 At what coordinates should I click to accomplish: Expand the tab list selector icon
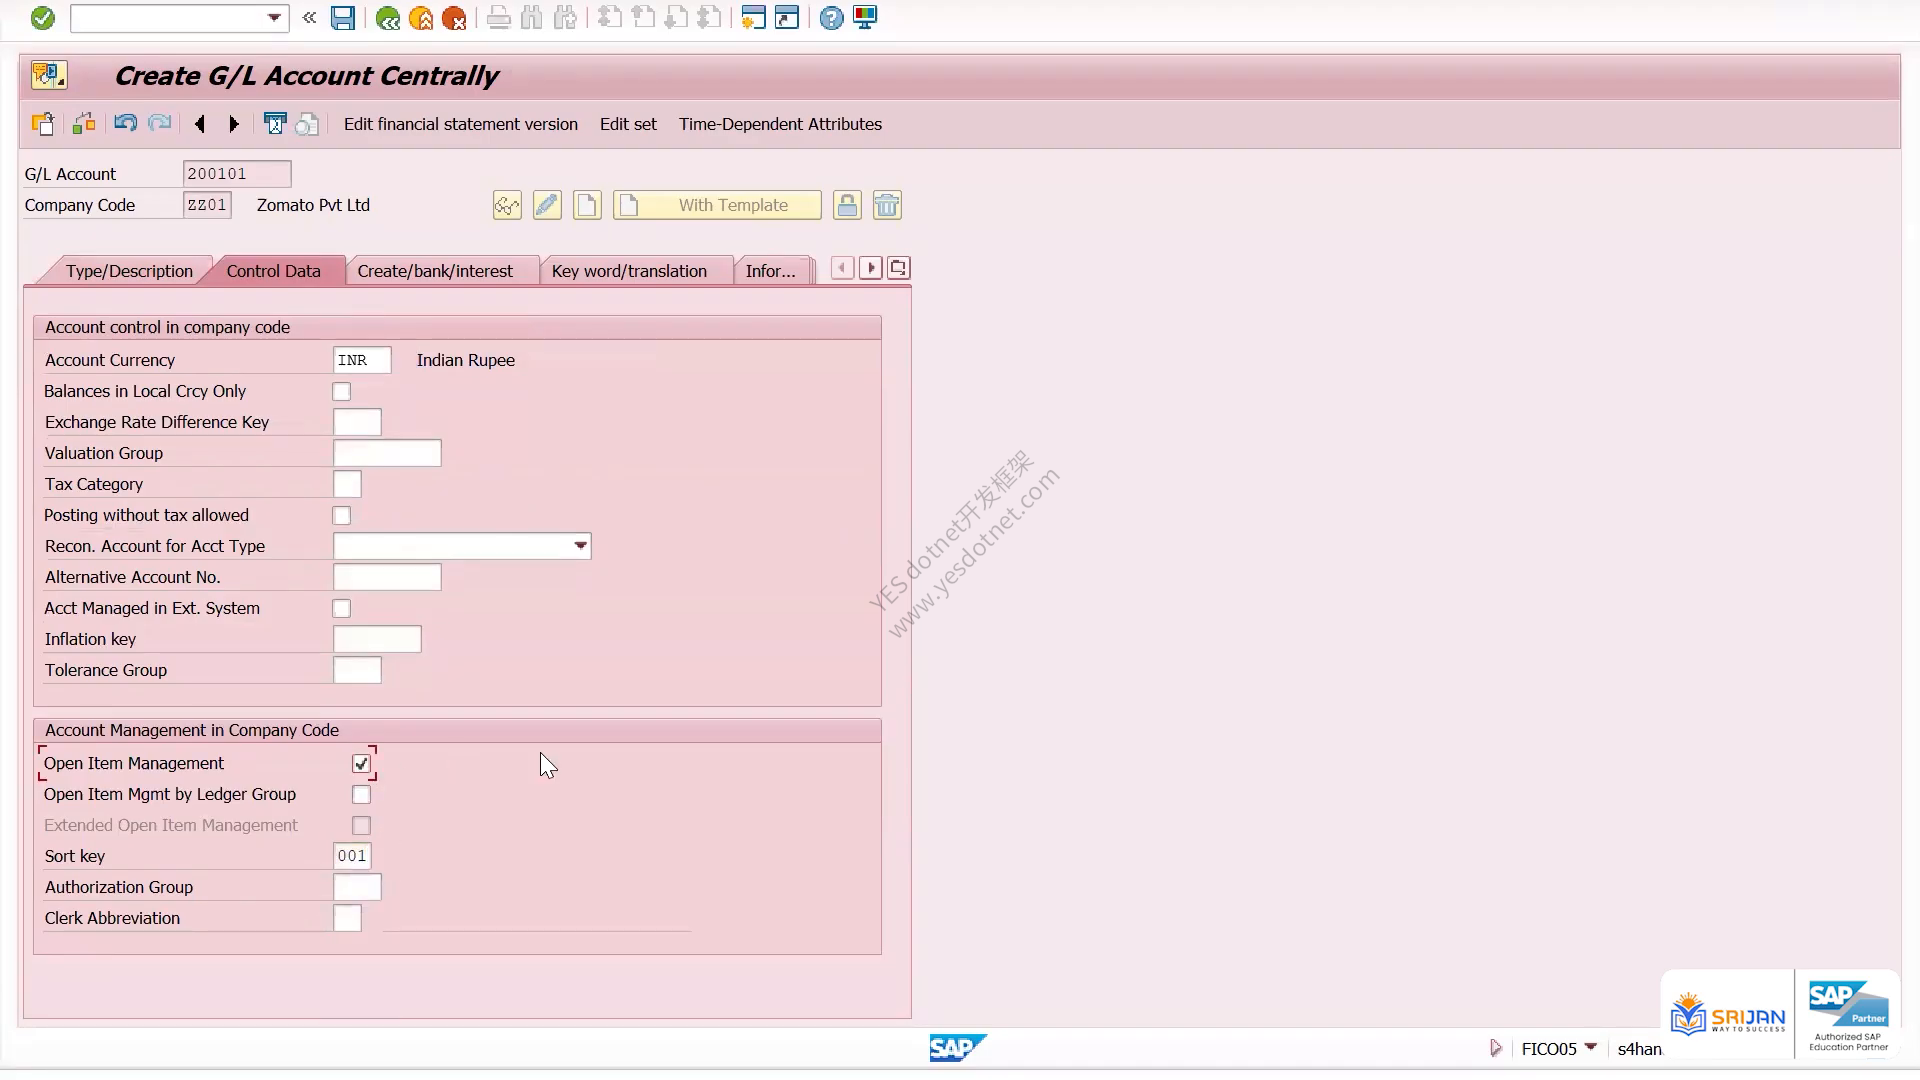898,268
